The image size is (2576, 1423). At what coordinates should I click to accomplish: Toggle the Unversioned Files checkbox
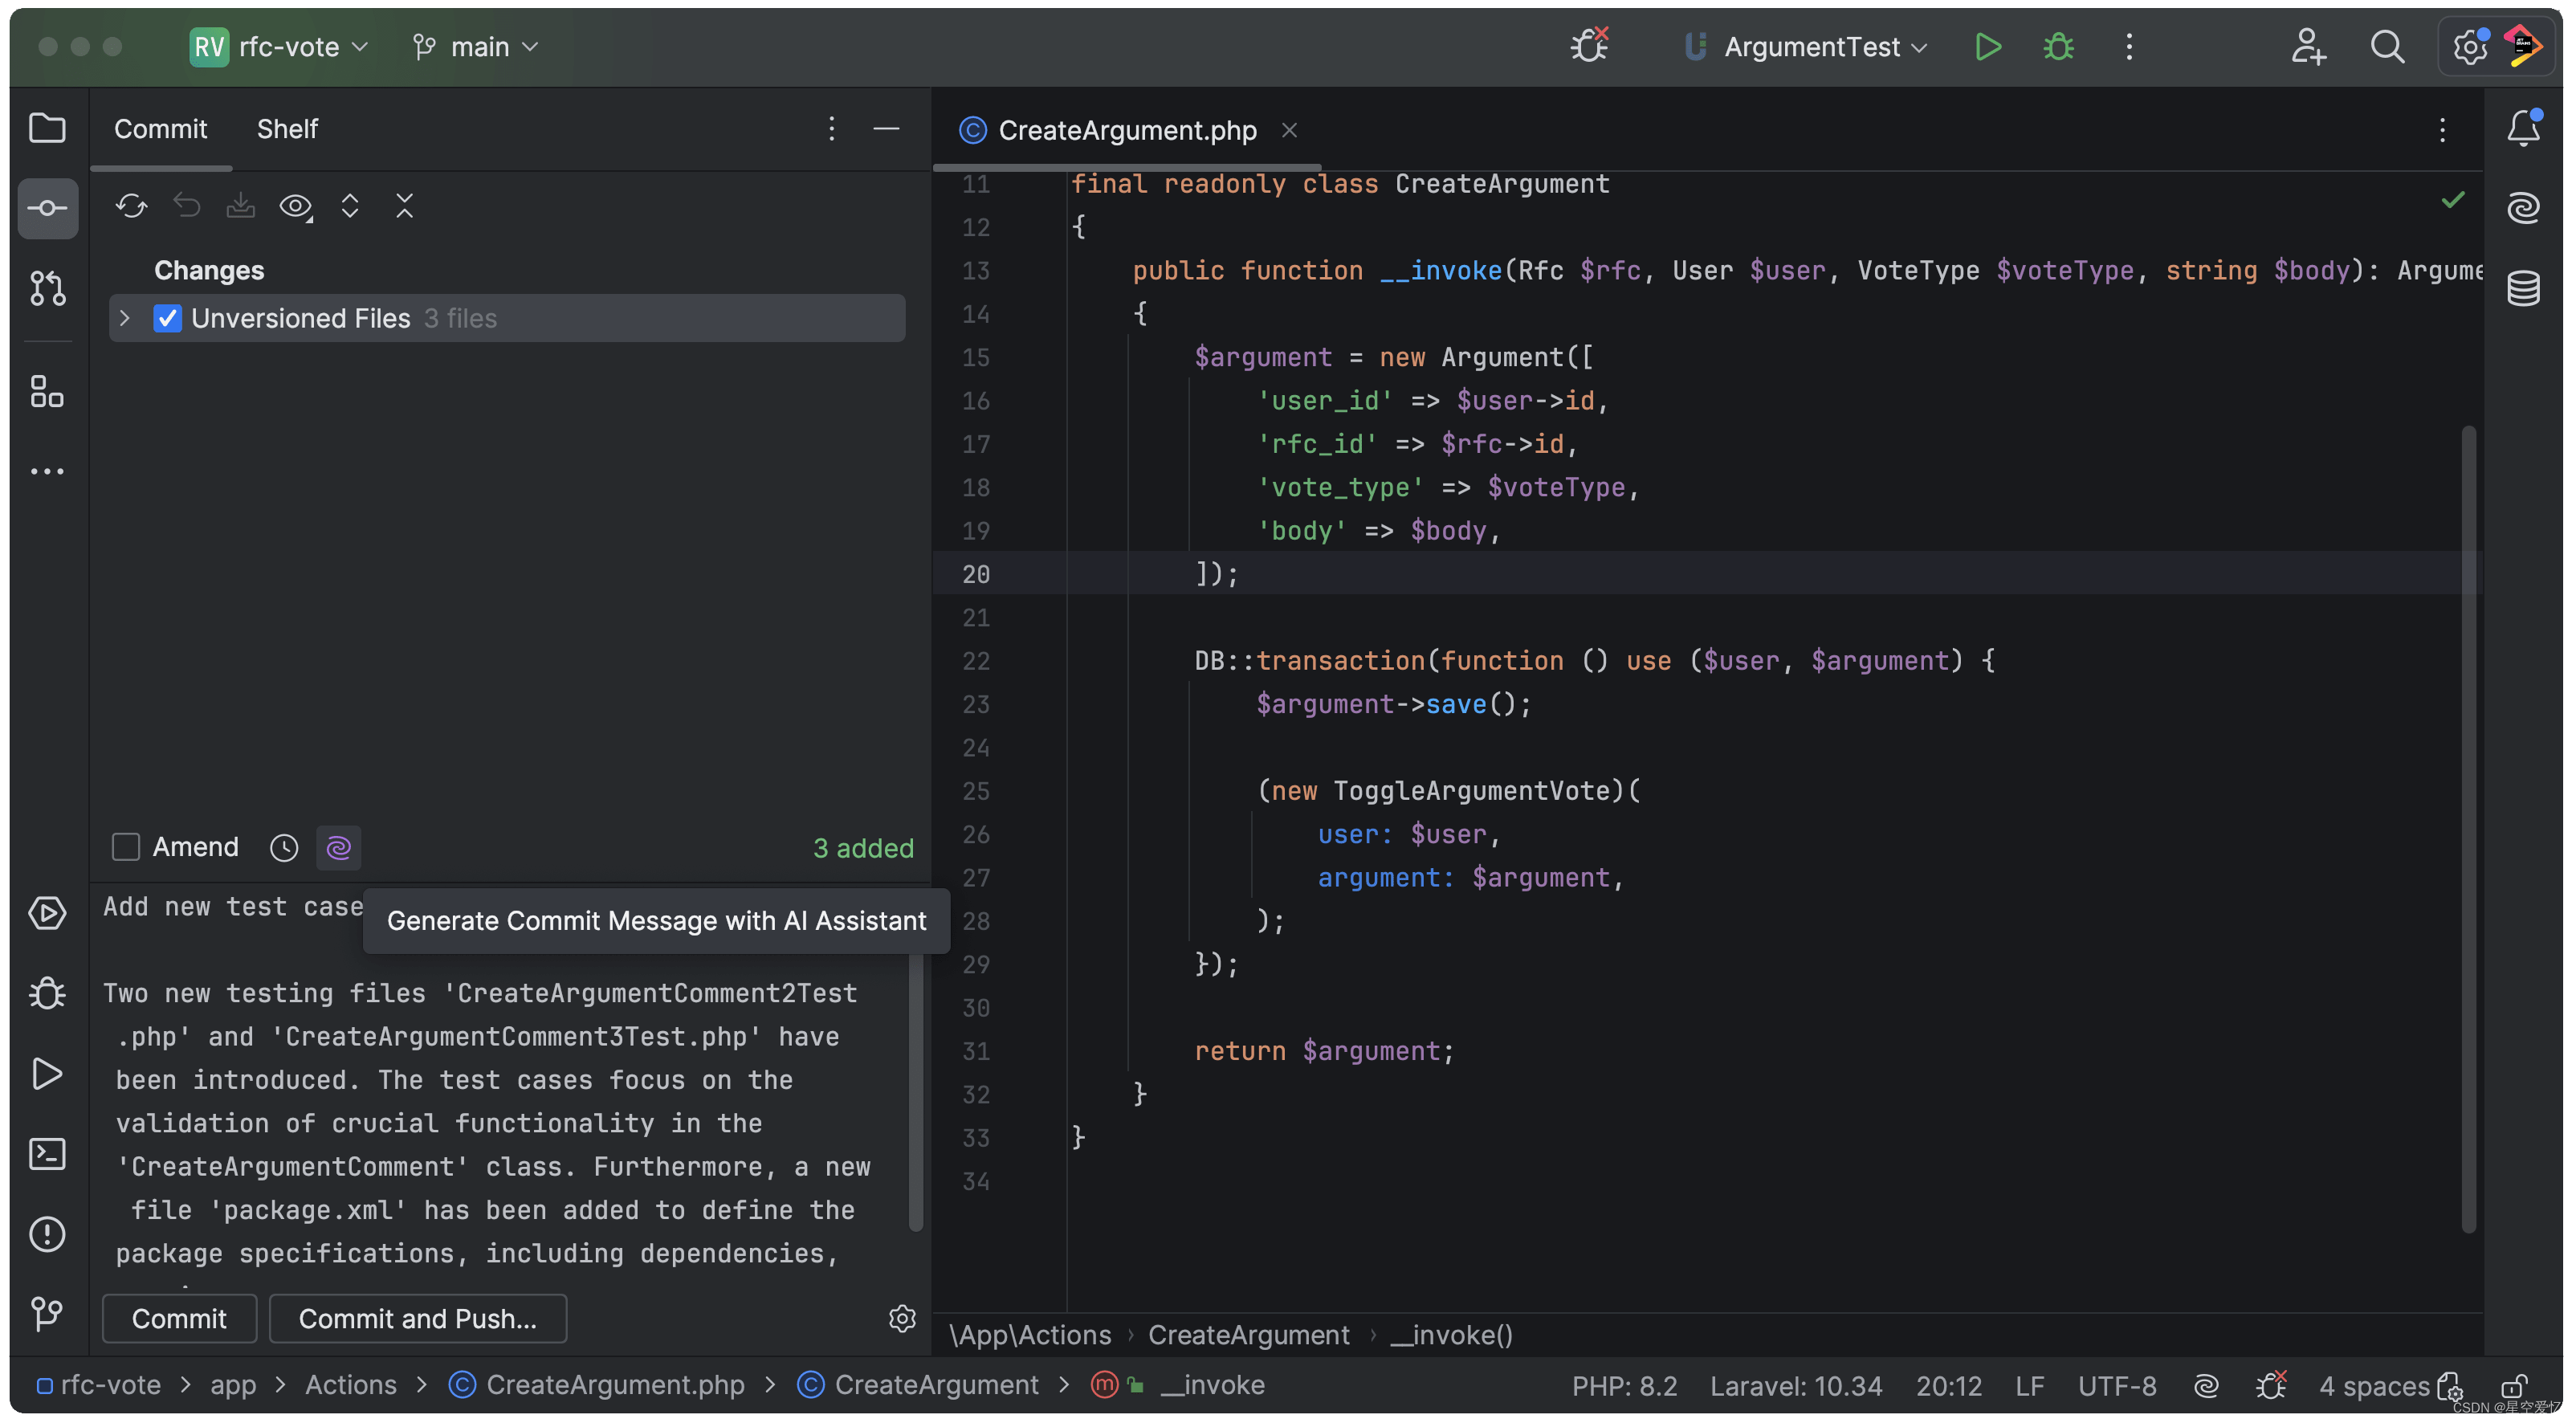pos(165,317)
